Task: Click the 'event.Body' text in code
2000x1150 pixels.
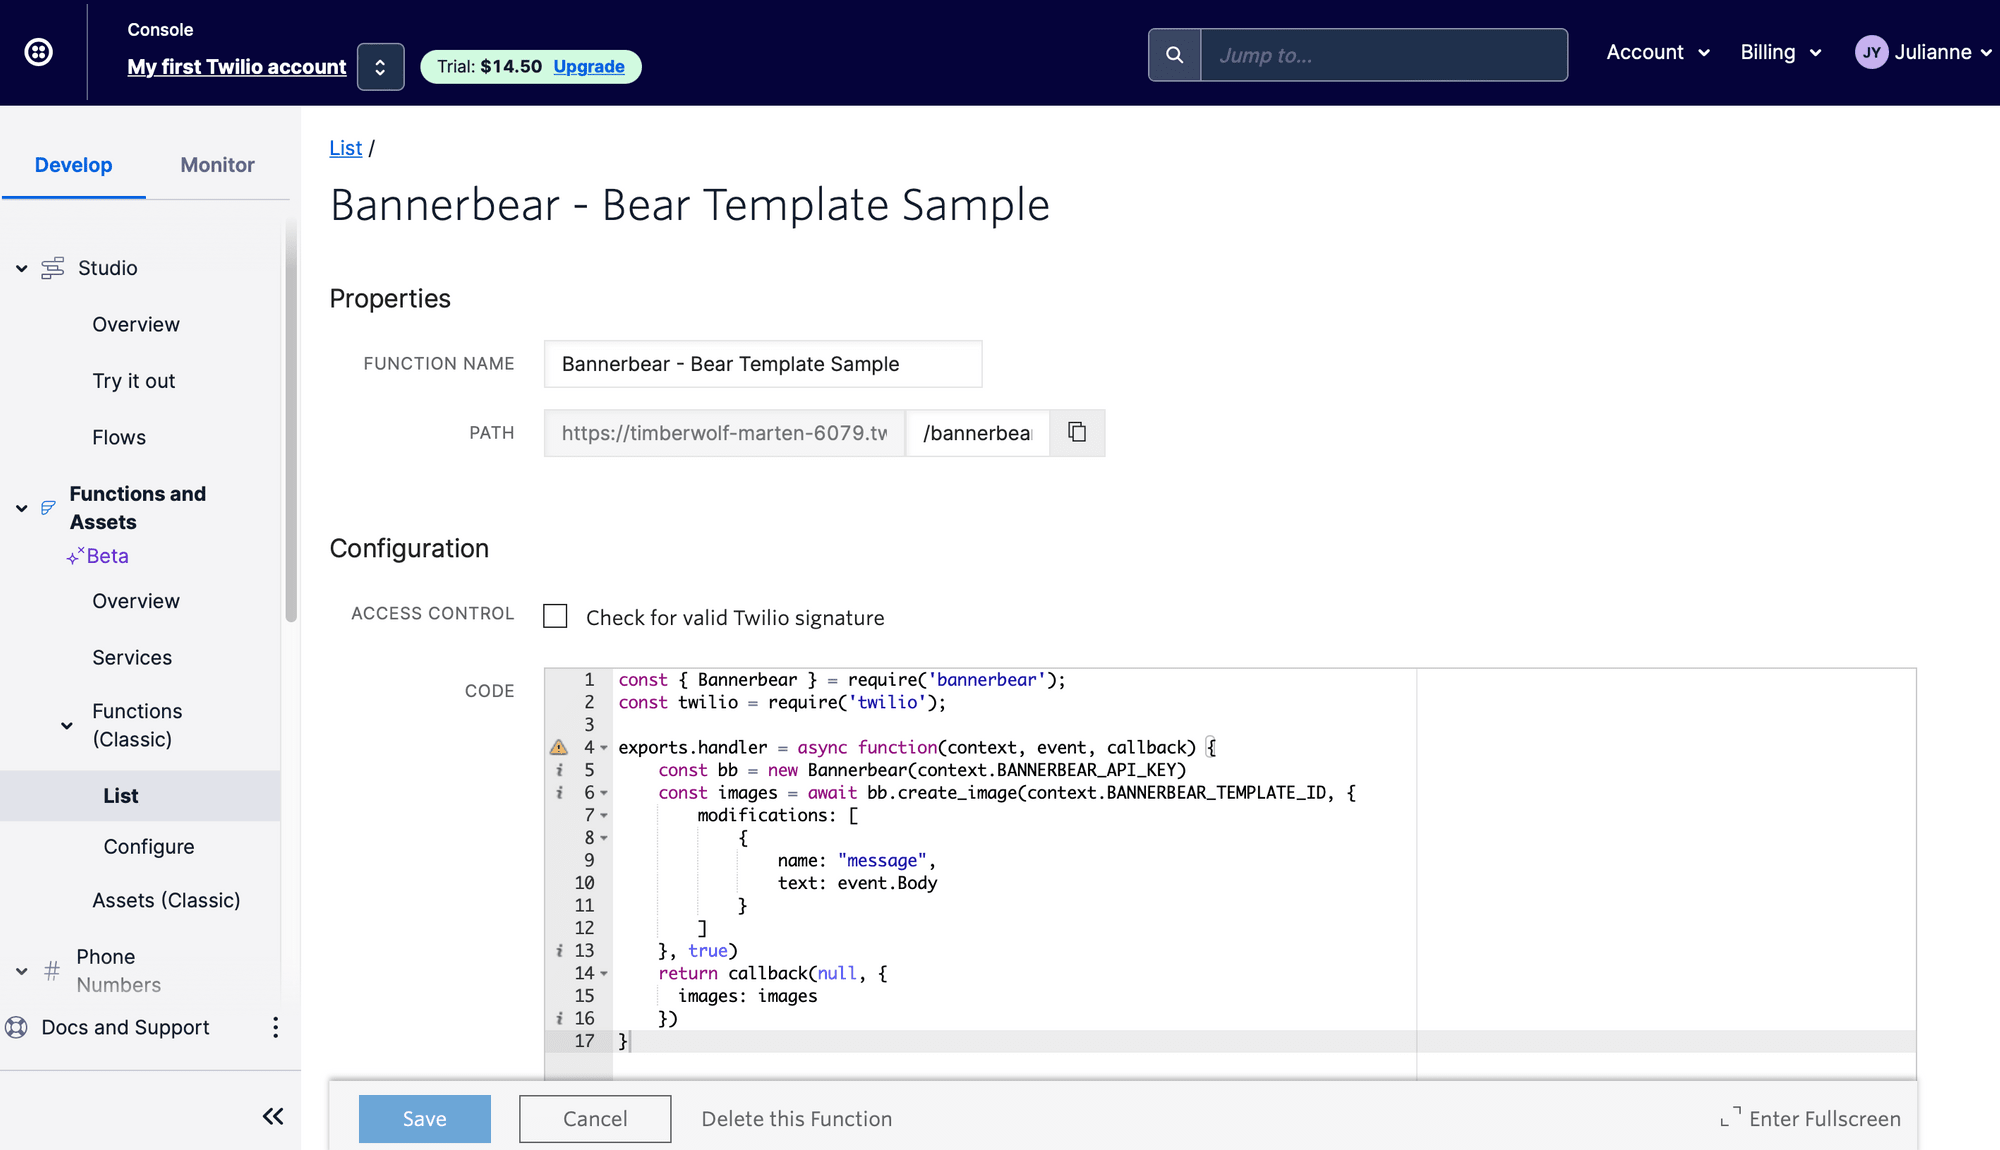Action: 887,883
